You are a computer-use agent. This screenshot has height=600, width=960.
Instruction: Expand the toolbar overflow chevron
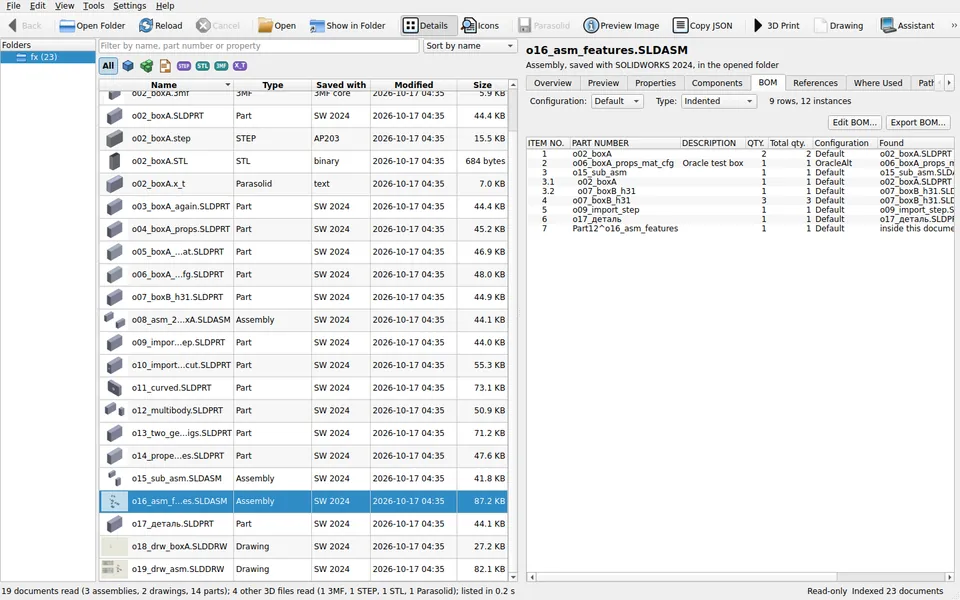pyautogui.click(x=953, y=26)
